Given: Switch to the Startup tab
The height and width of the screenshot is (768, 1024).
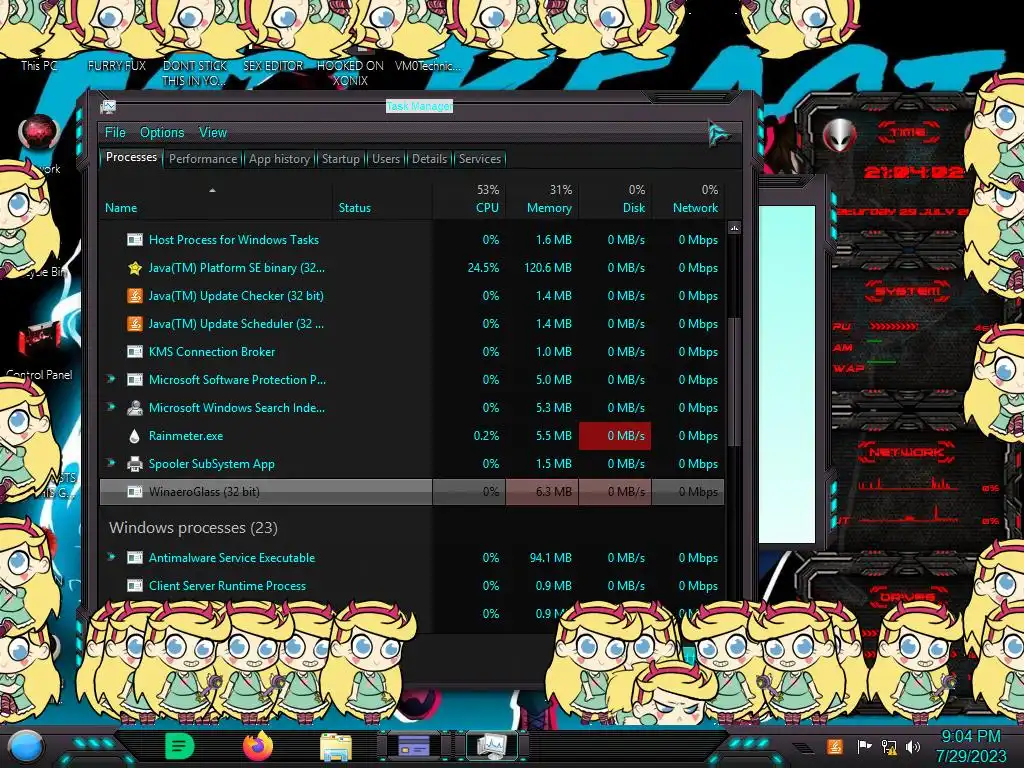Looking at the screenshot, I should (340, 159).
